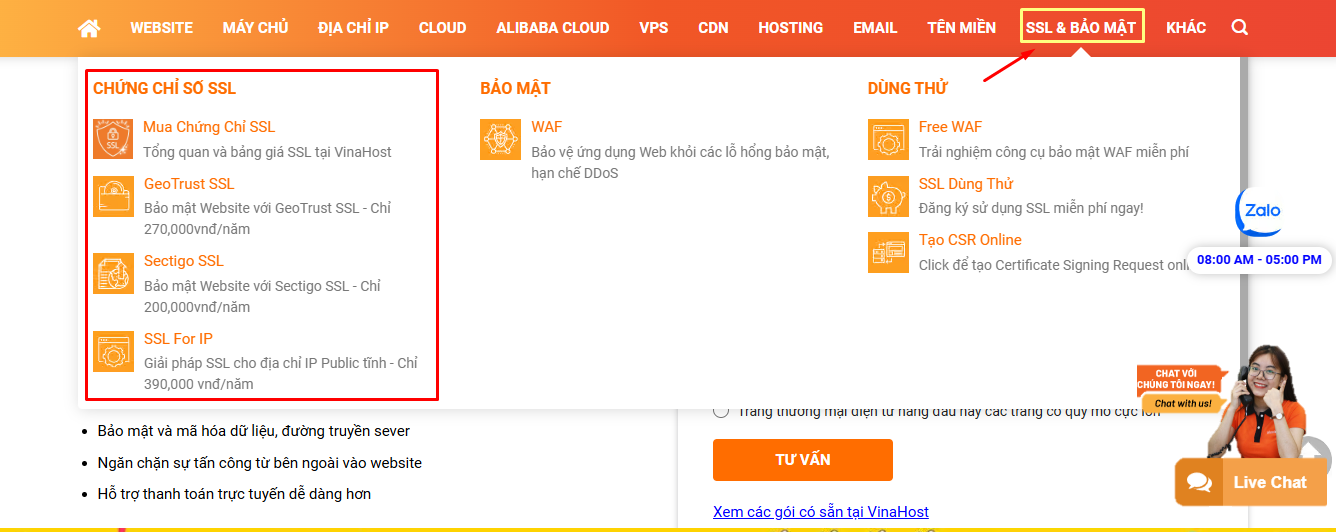Open the KHÁC menu

tap(1186, 28)
